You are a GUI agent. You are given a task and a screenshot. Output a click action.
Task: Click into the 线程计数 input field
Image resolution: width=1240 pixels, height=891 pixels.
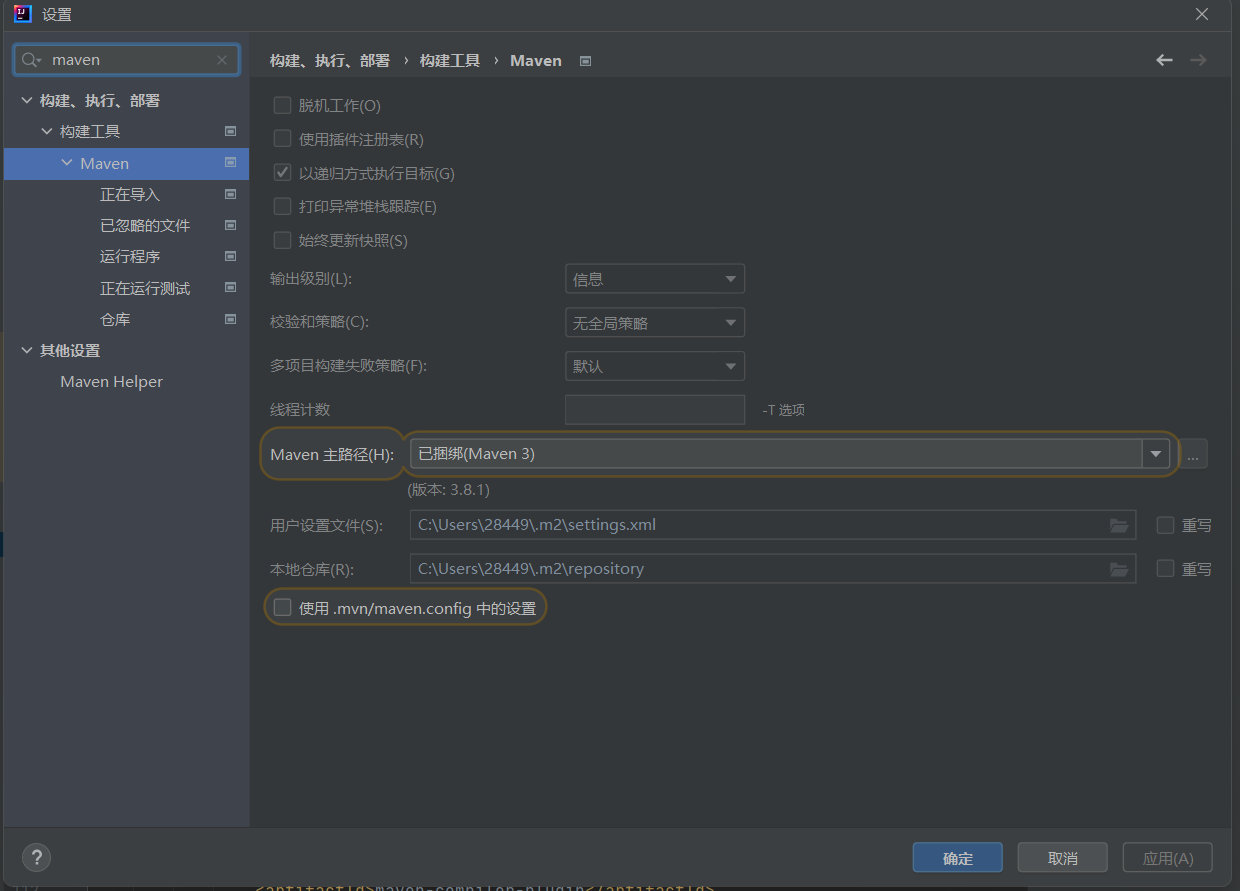[x=655, y=409]
